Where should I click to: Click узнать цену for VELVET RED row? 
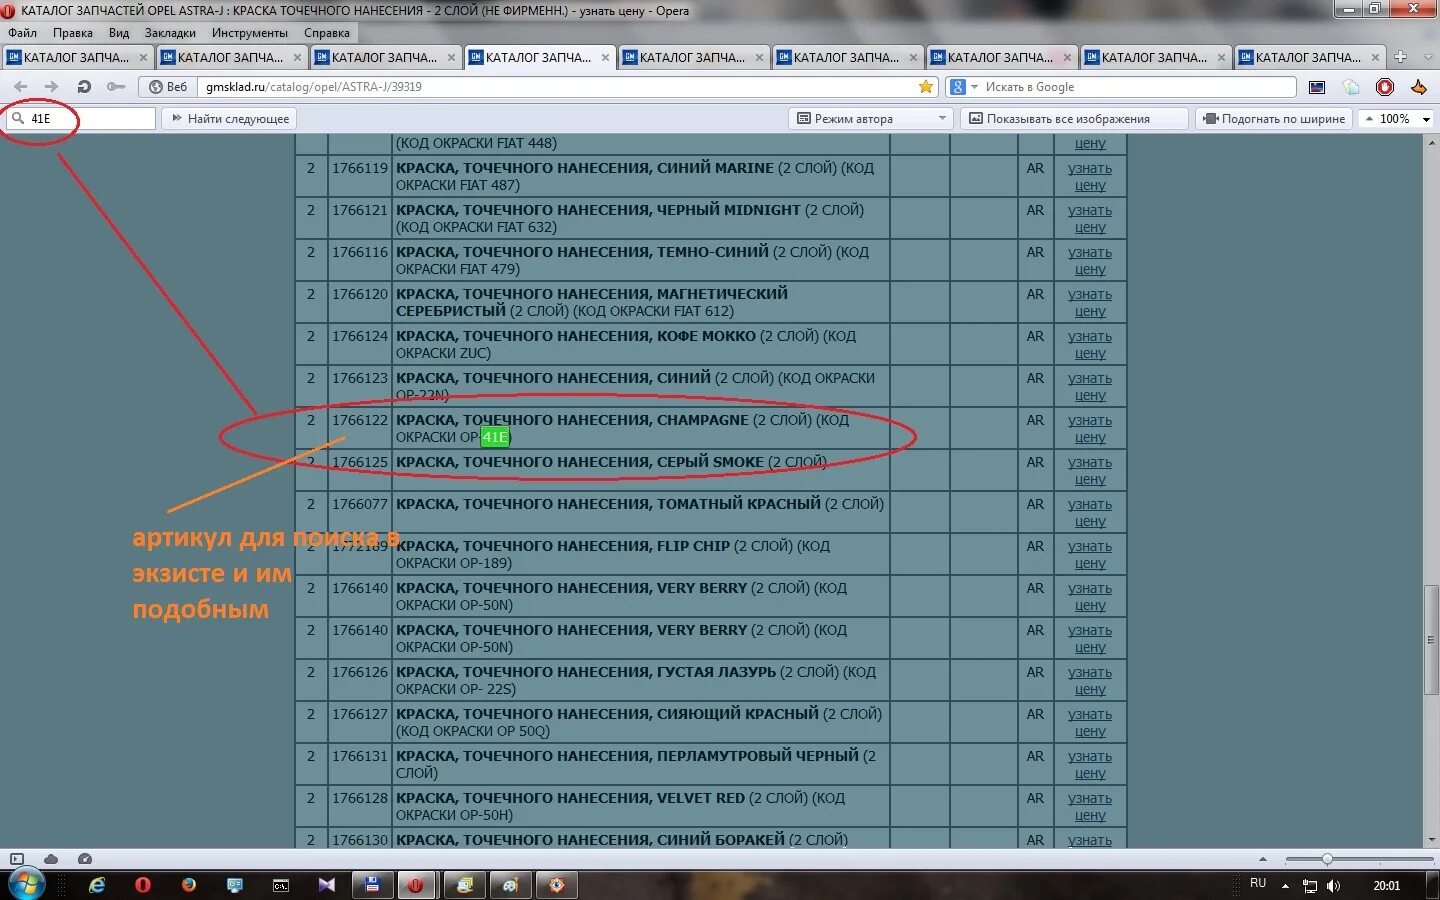pos(1089,807)
